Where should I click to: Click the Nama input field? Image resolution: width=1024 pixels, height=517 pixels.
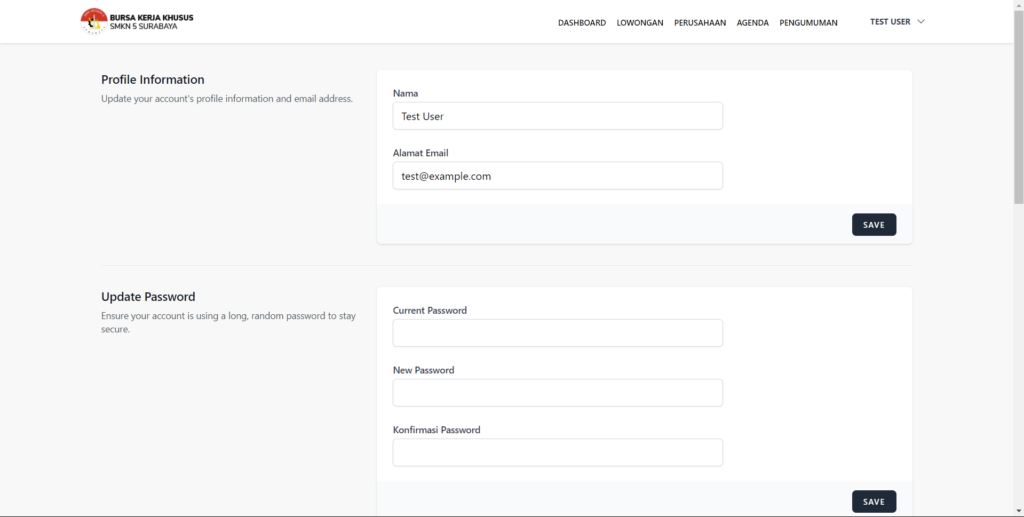tap(558, 116)
